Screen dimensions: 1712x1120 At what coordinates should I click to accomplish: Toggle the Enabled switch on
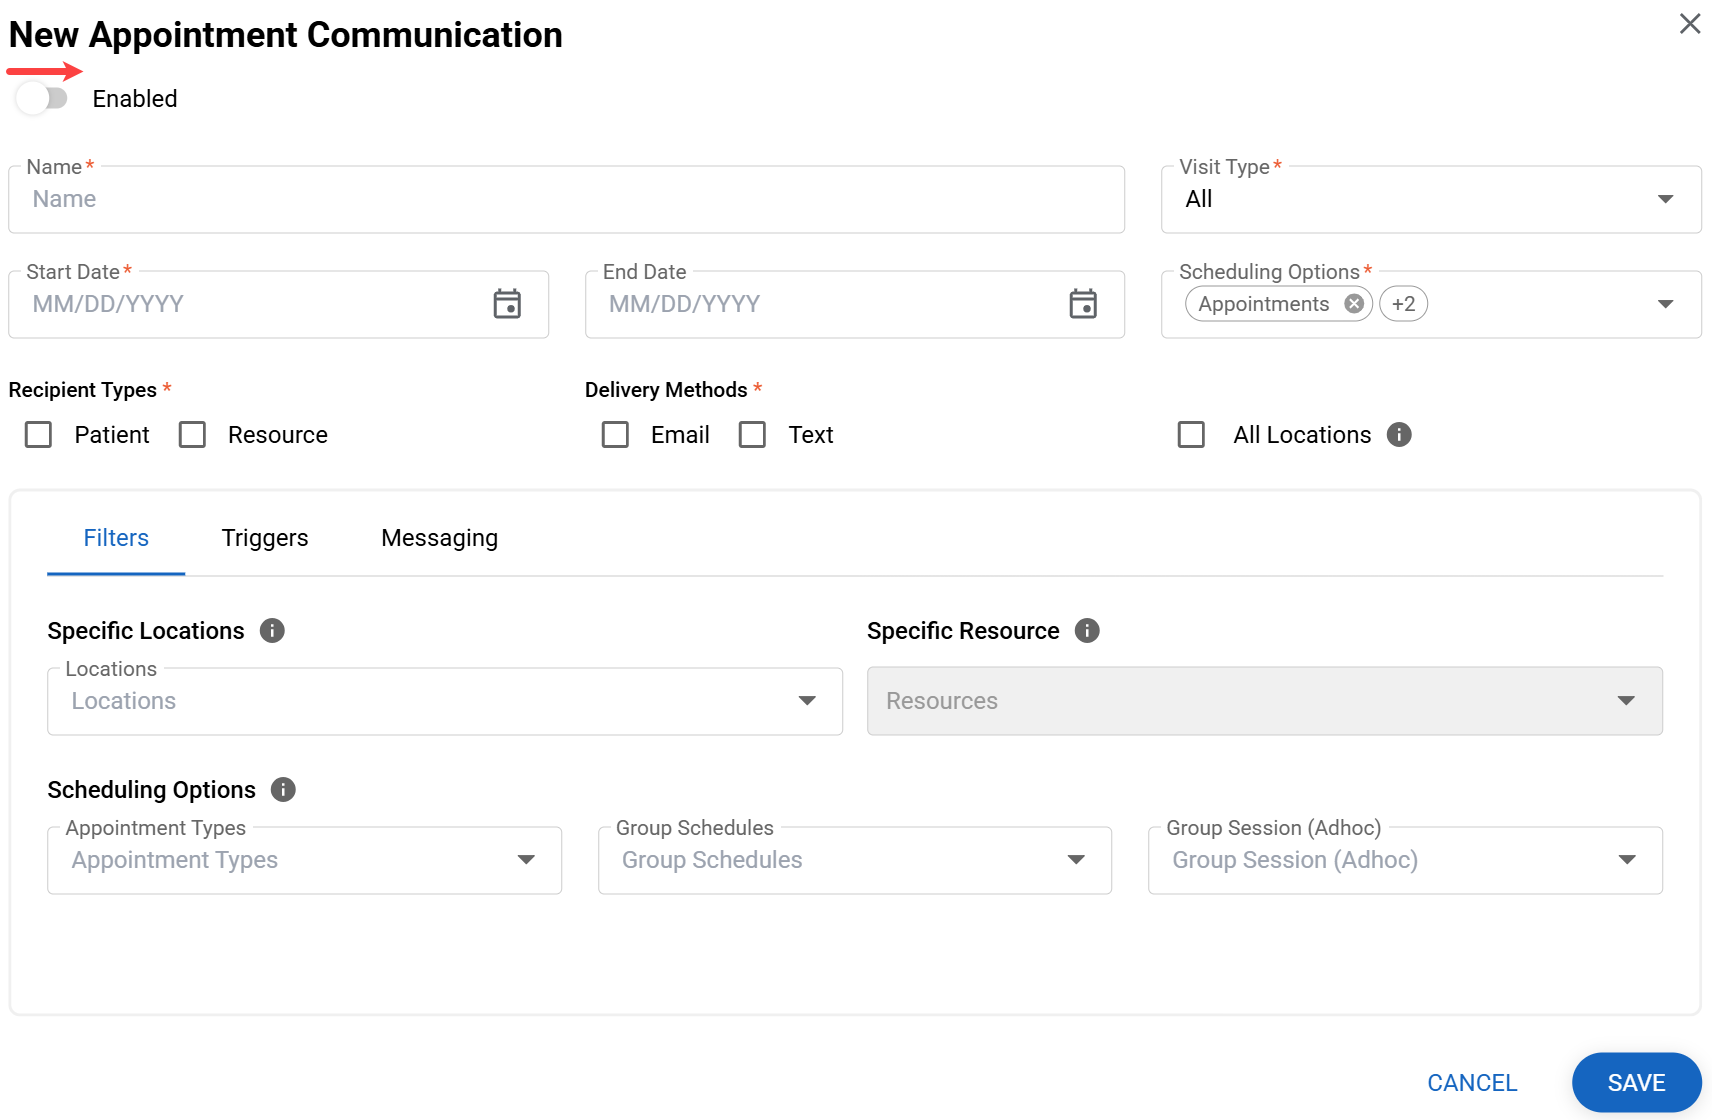point(42,99)
